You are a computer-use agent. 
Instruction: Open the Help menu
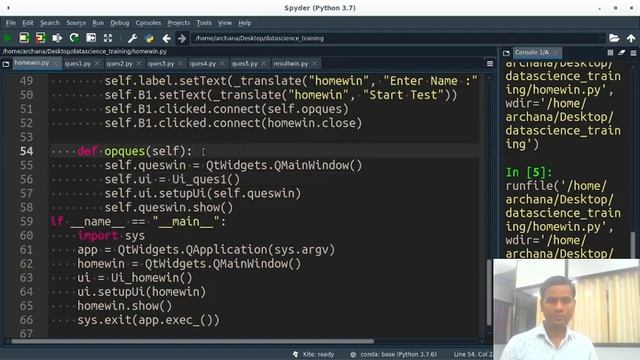tap(244, 23)
